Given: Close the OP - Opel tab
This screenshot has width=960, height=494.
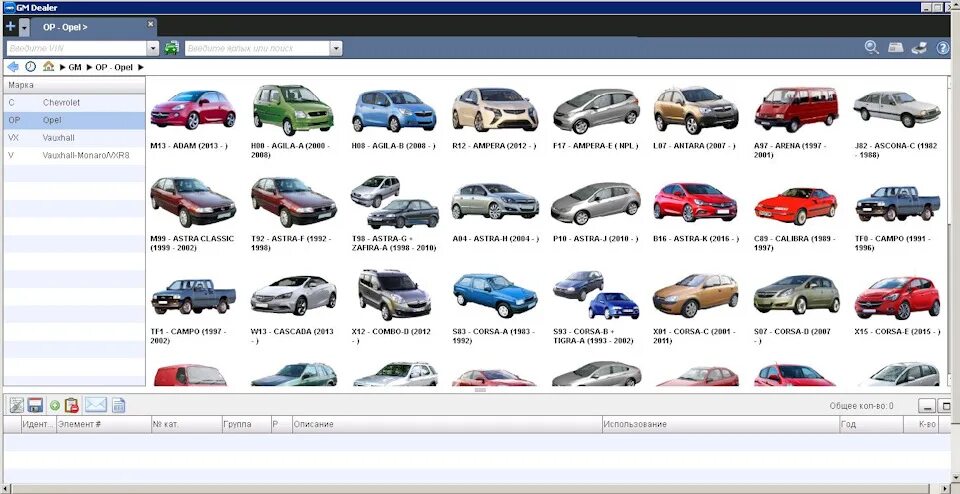Looking at the screenshot, I should point(151,24).
